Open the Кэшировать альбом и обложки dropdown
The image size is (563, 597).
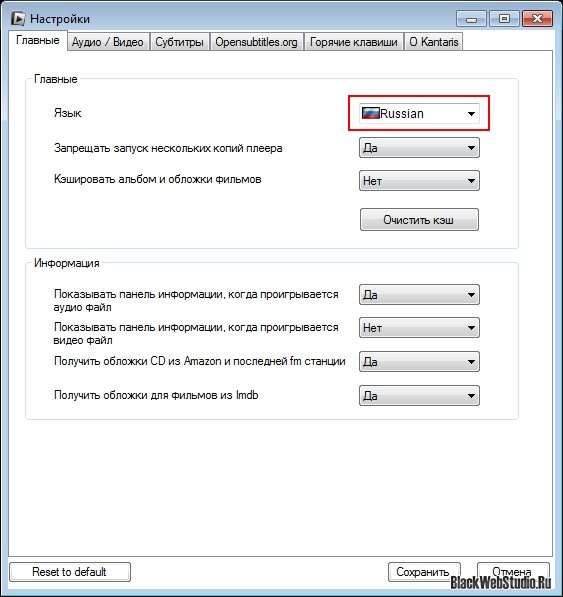tap(419, 181)
